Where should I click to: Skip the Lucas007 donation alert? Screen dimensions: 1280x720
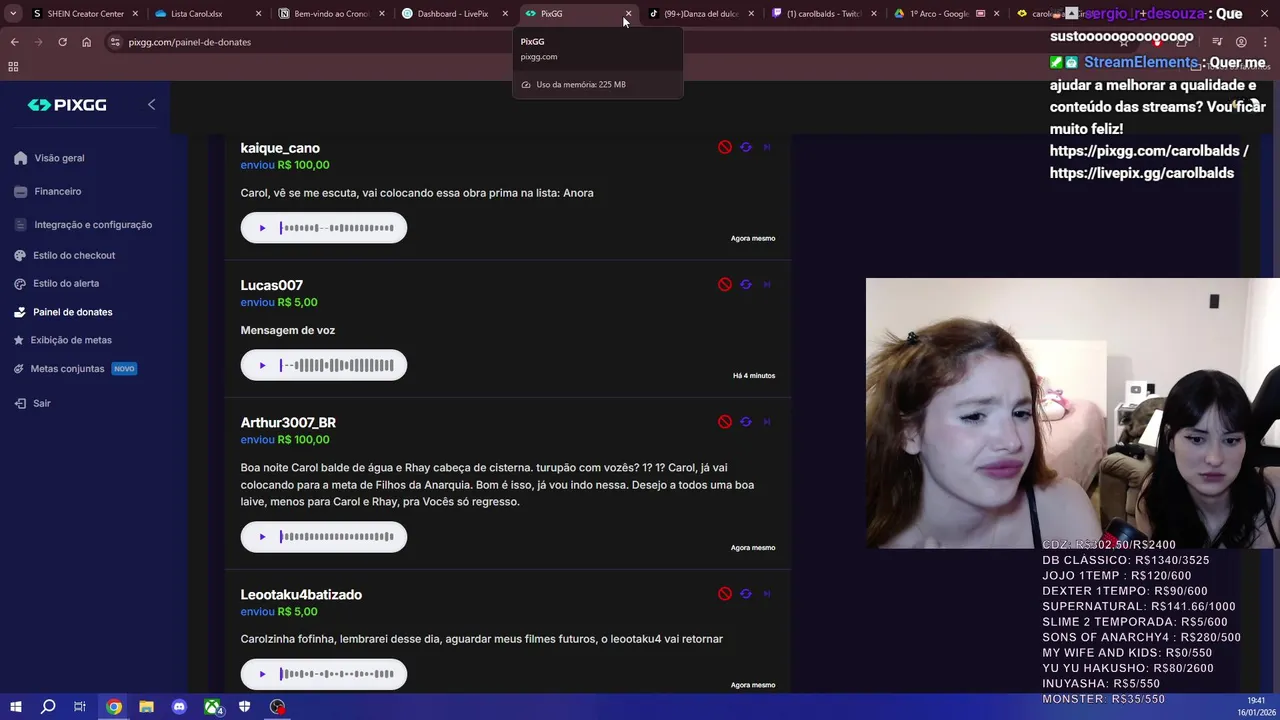[767, 284]
